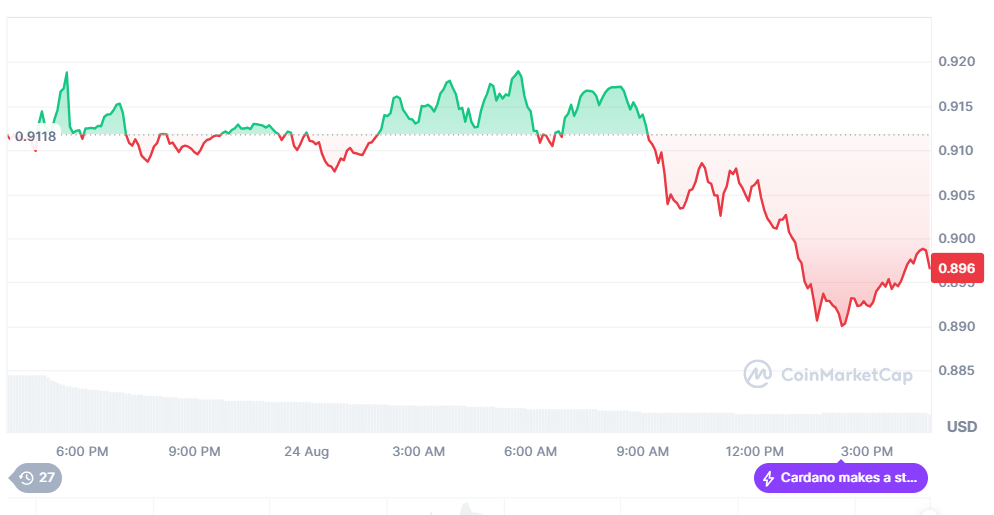The height and width of the screenshot is (515, 994).
Task: Select the 12:00 PM time axis label
Action: point(754,451)
